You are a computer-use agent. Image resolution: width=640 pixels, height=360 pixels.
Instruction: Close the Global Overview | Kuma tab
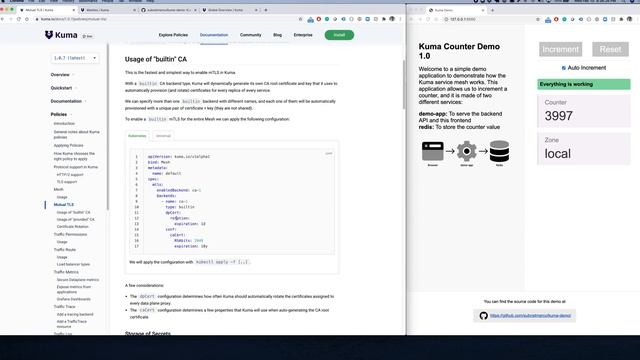coord(256,10)
